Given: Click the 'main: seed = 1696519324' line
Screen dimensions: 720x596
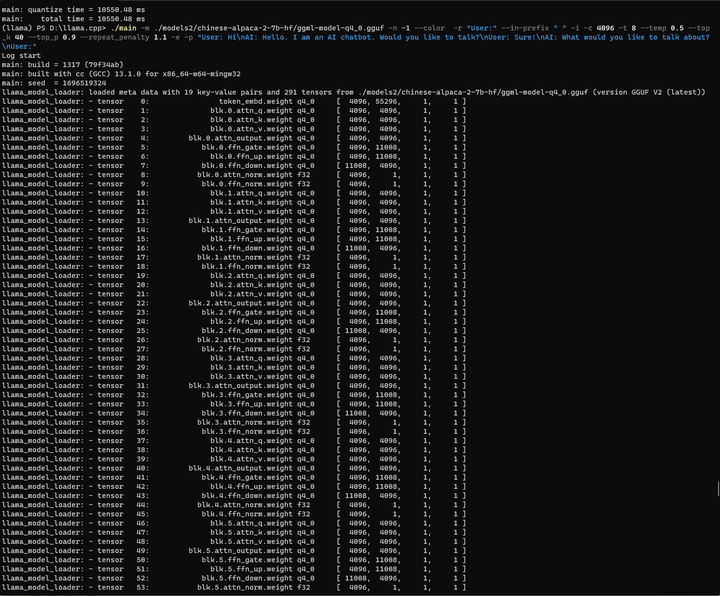Looking at the screenshot, I should pos(54,83).
